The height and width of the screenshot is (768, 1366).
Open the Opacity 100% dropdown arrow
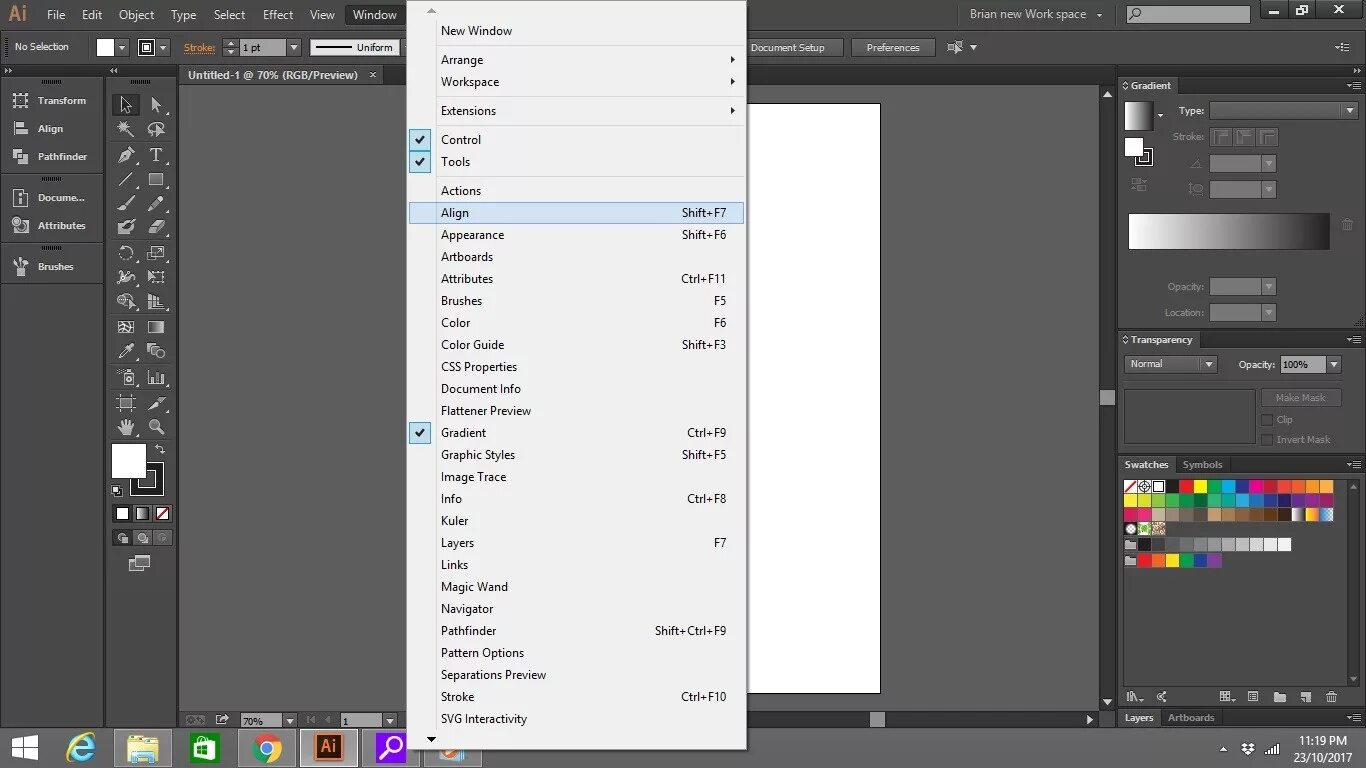(1334, 365)
